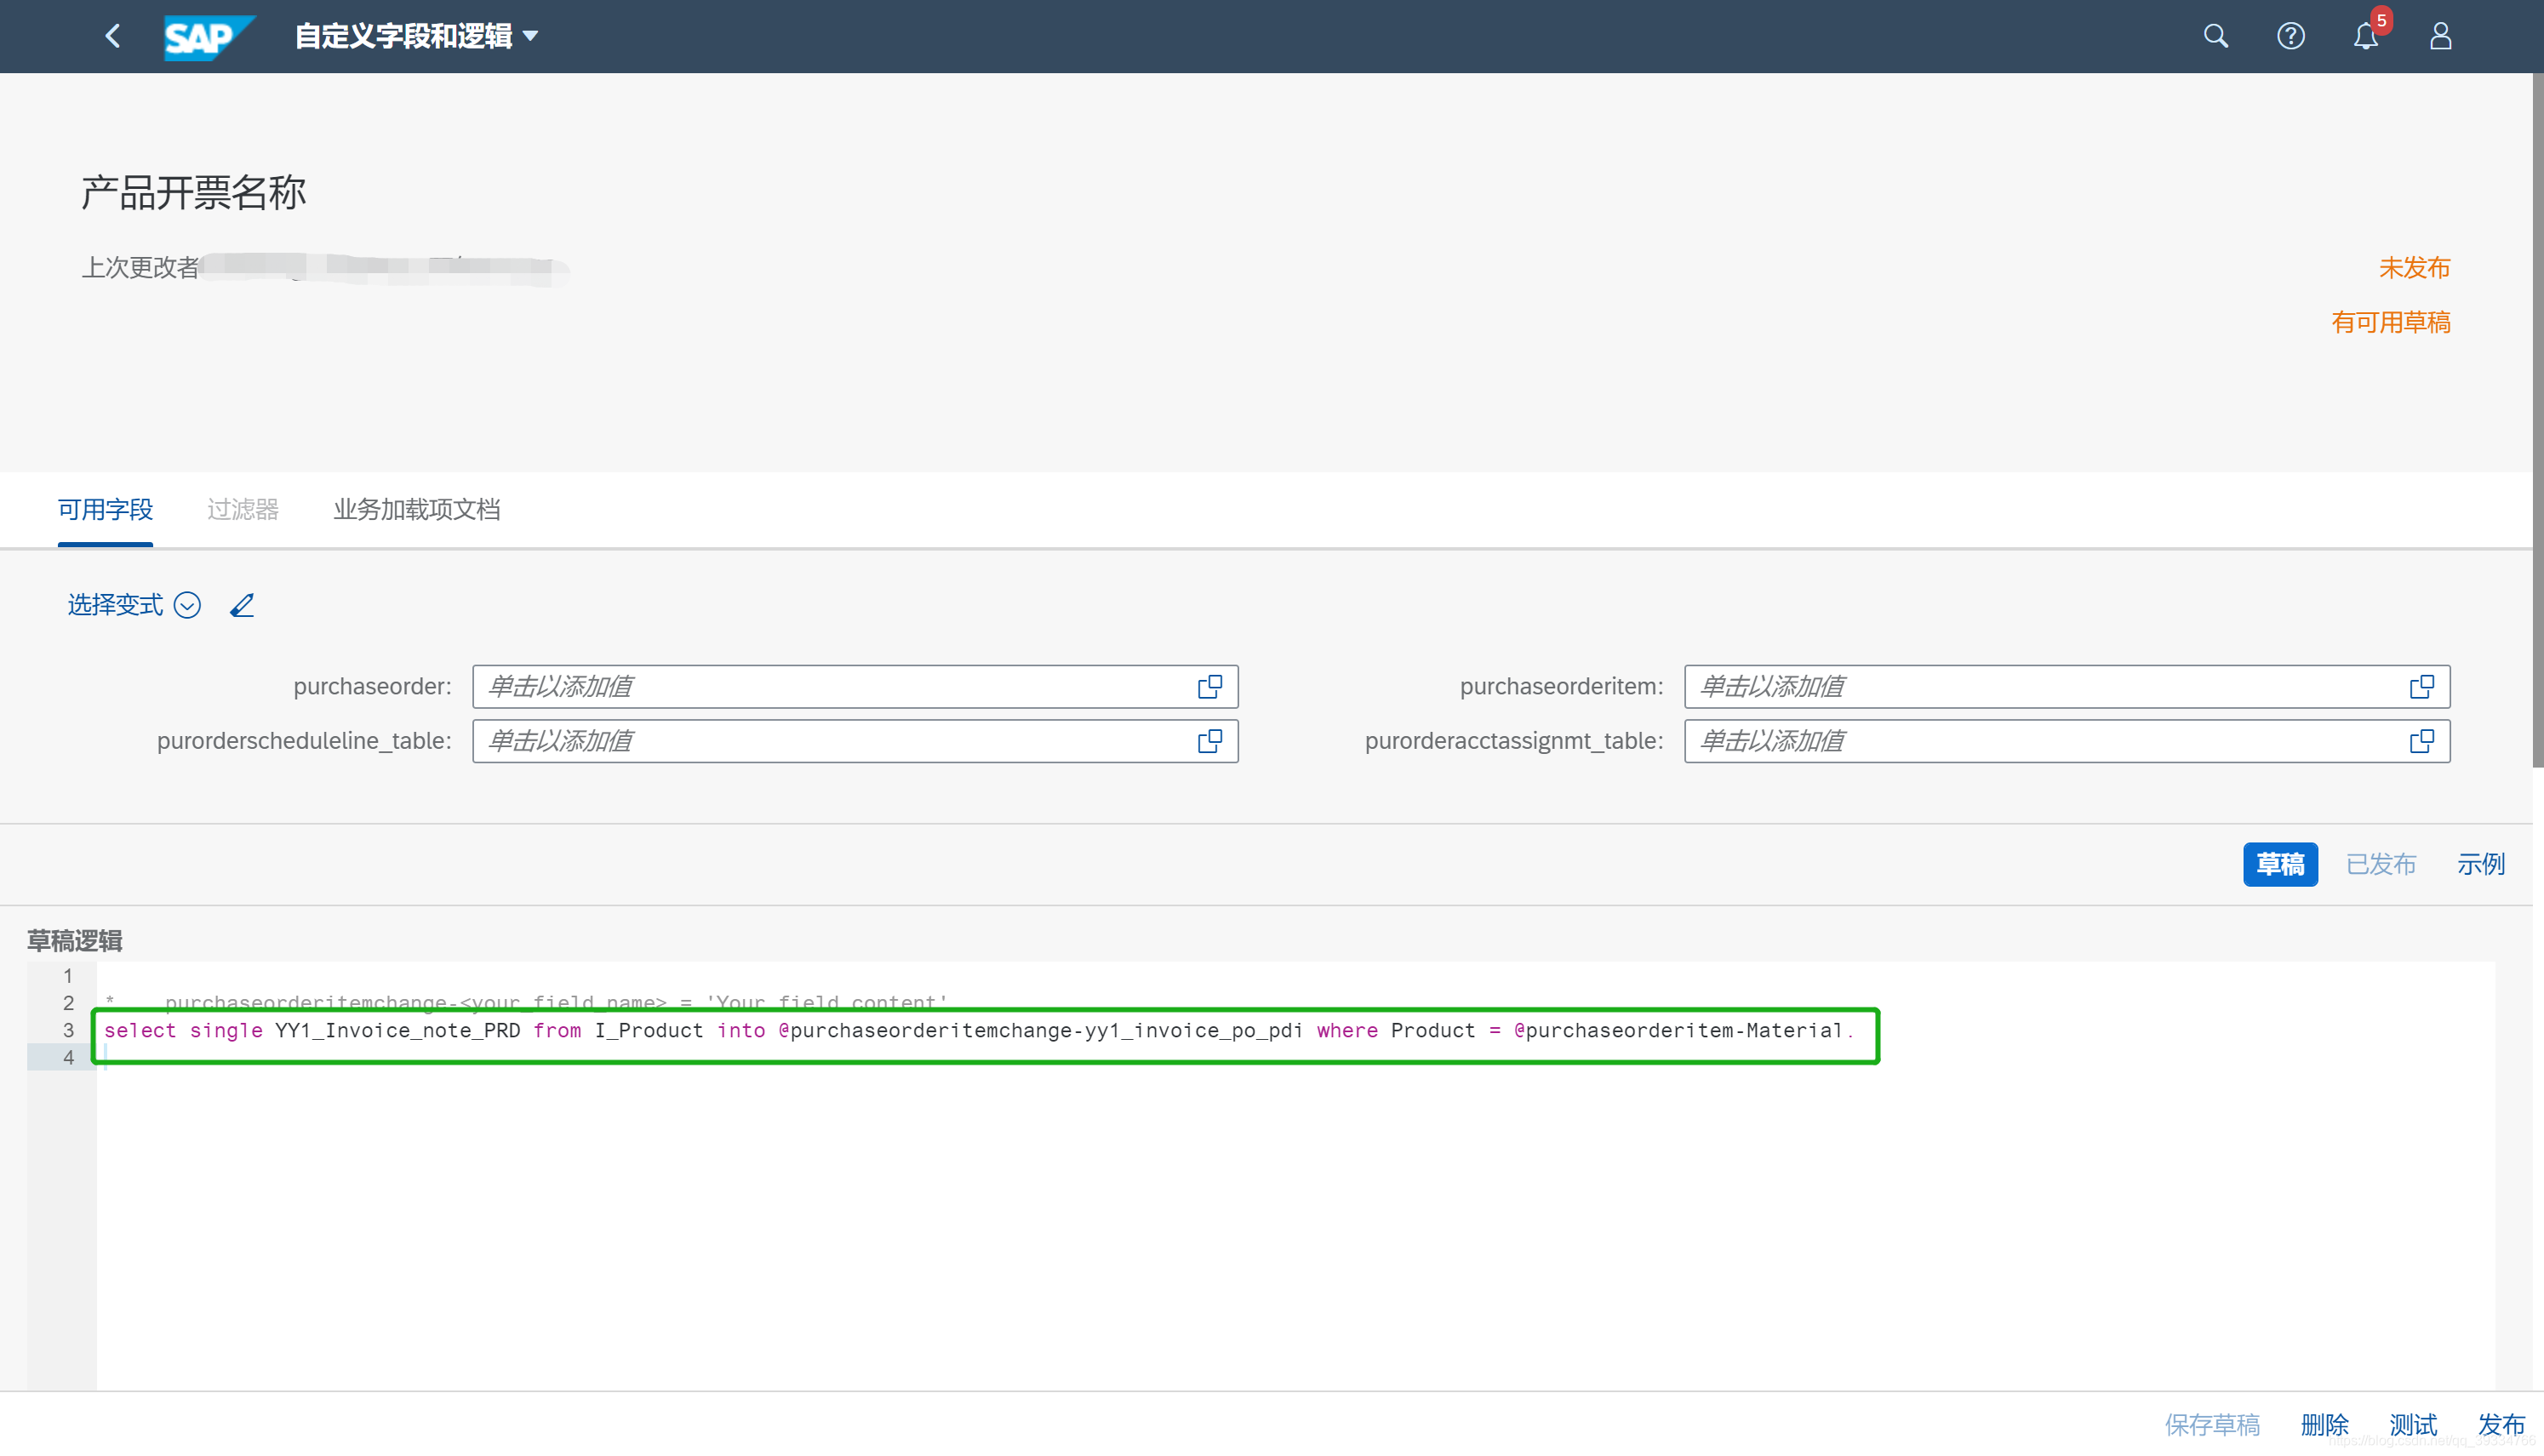Click the 发布 button
The image size is (2544, 1456).
click(x=2502, y=1424)
